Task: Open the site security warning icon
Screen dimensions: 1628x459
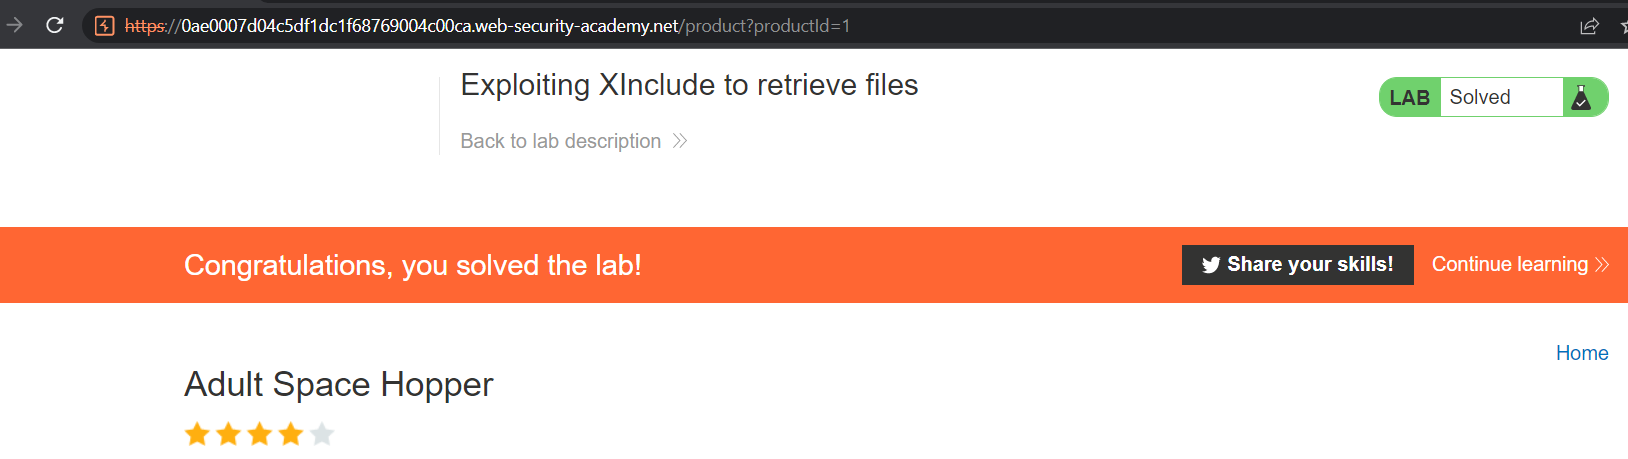Action: (x=104, y=26)
